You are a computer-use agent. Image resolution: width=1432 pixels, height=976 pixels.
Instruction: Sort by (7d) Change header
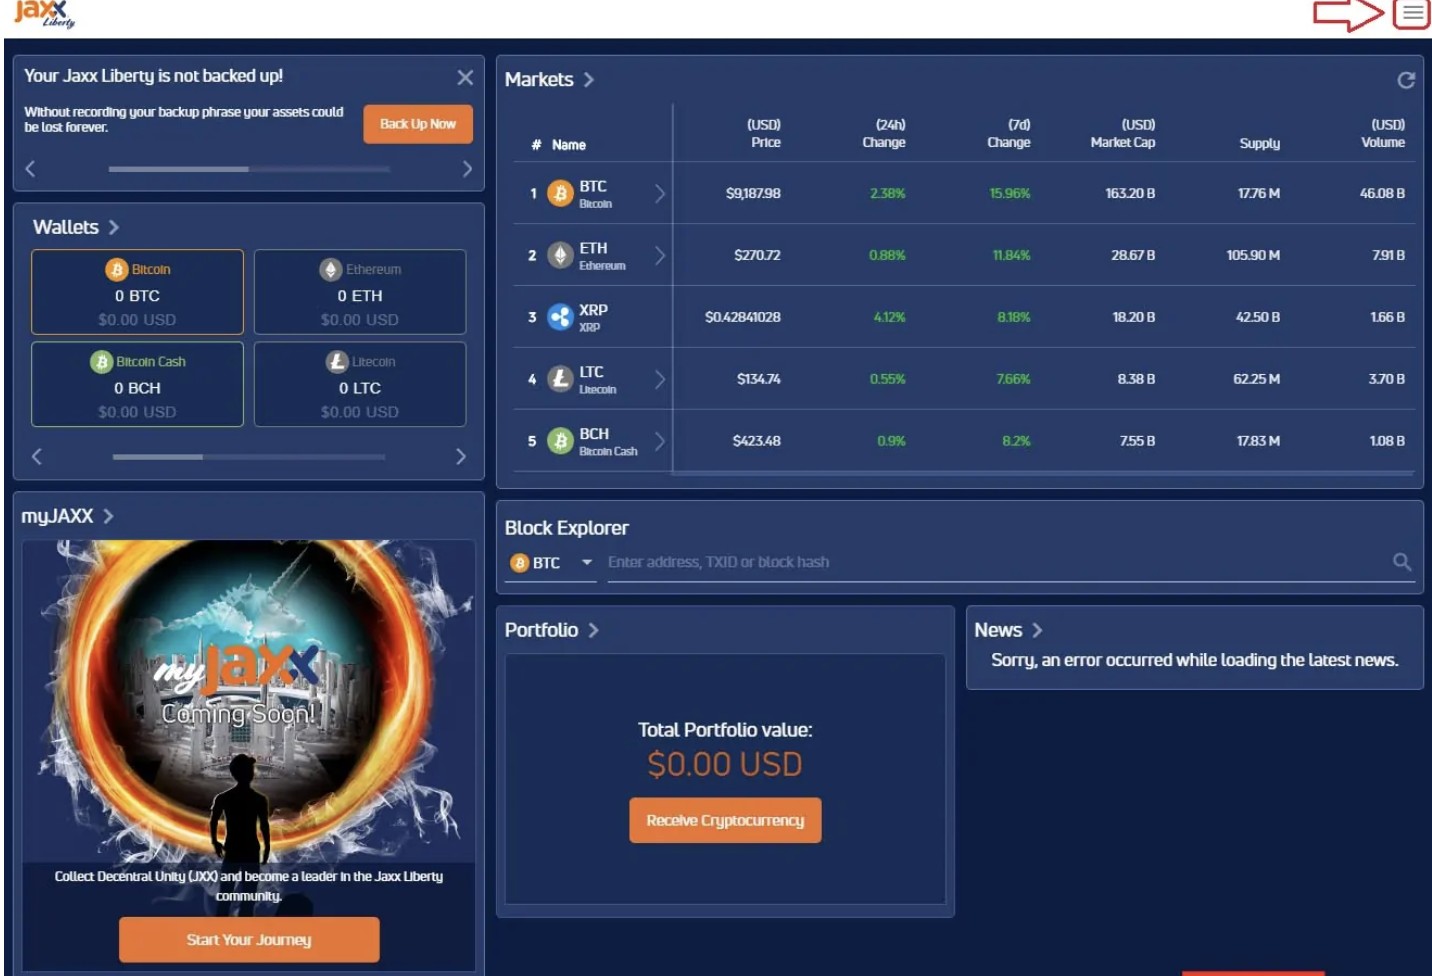[1009, 134]
